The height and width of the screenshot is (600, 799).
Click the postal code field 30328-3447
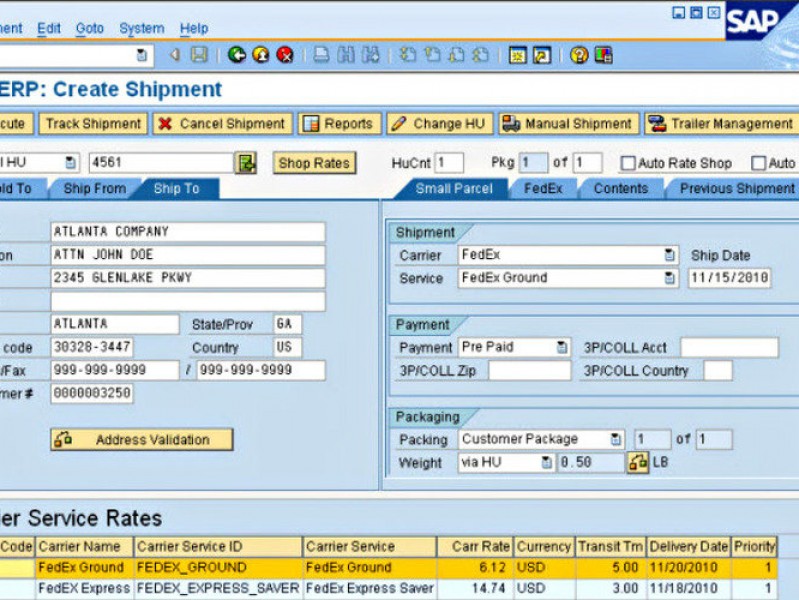pos(92,348)
